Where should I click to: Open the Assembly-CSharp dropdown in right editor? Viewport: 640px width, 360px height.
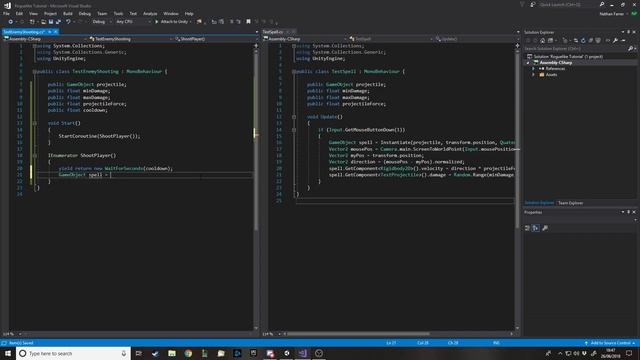click(x=305, y=39)
